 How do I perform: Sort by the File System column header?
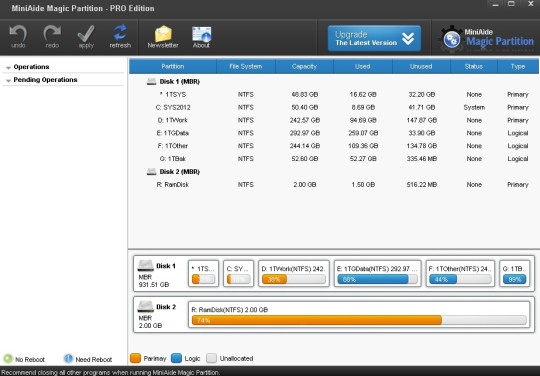[246, 66]
